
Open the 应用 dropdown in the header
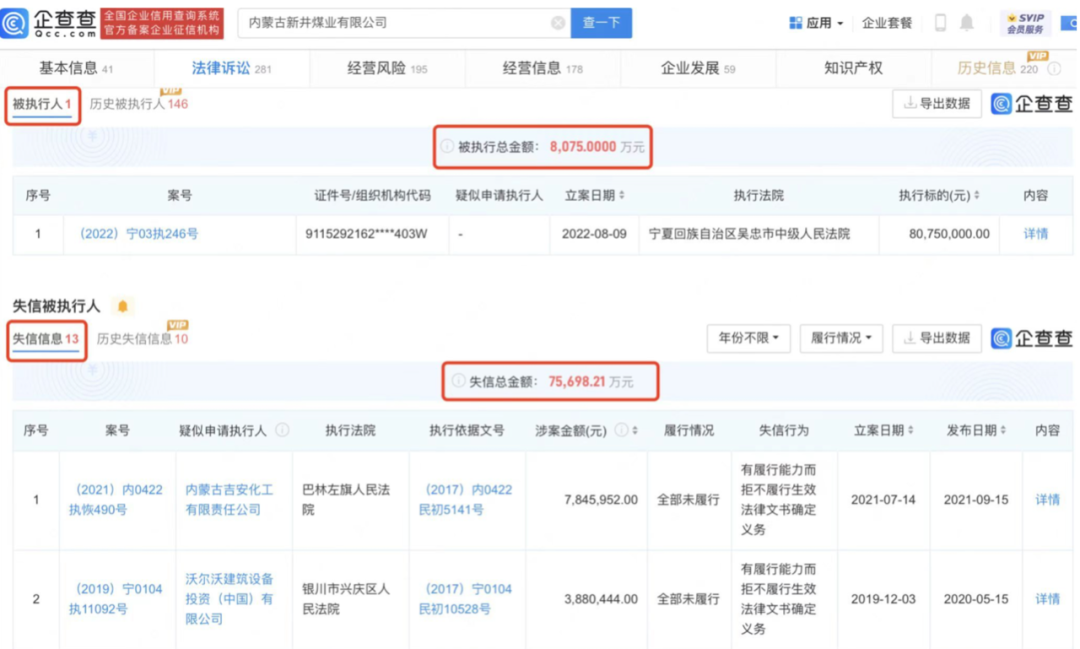tap(816, 23)
